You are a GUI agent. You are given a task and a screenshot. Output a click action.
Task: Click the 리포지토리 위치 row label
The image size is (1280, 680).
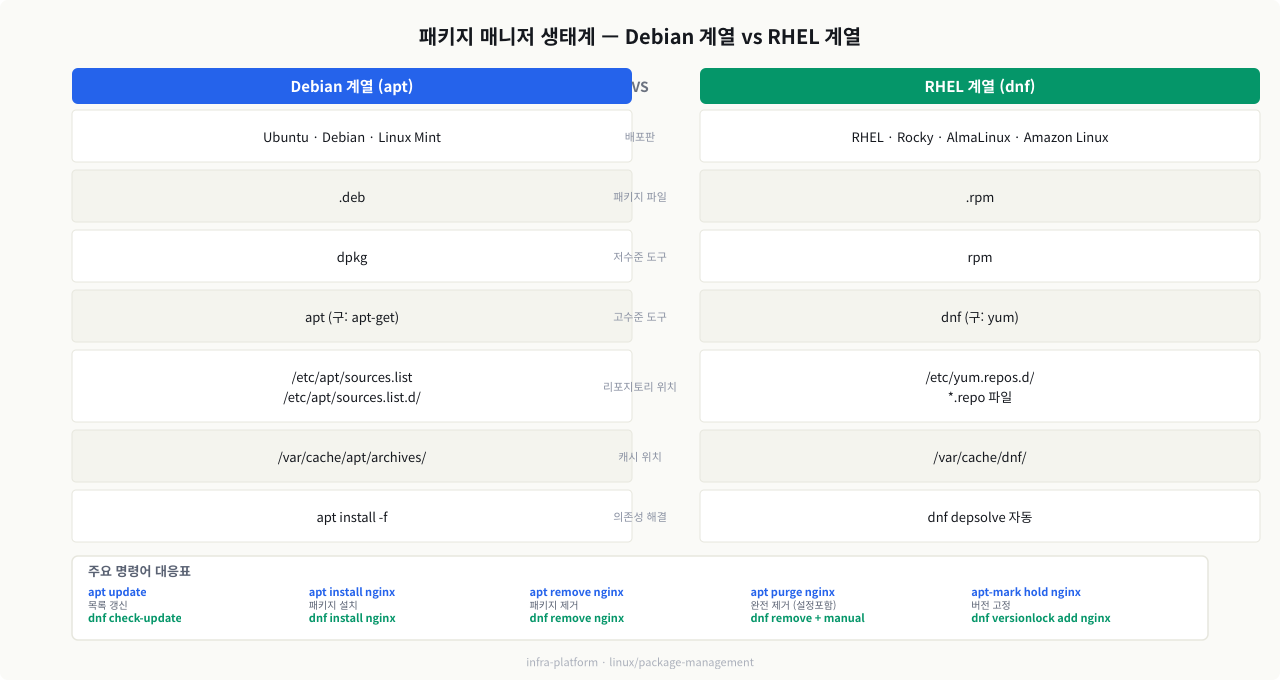point(640,387)
